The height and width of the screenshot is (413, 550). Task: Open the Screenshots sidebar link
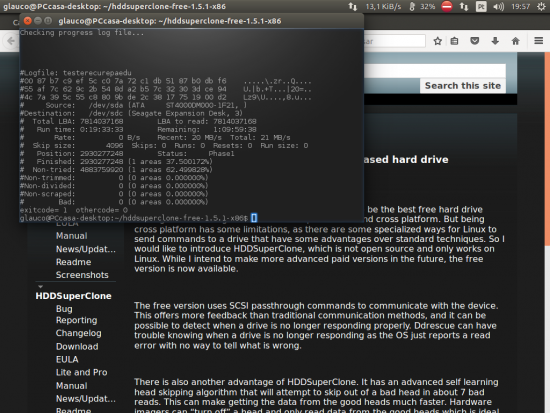pyautogui.click(x=82, y=275)
